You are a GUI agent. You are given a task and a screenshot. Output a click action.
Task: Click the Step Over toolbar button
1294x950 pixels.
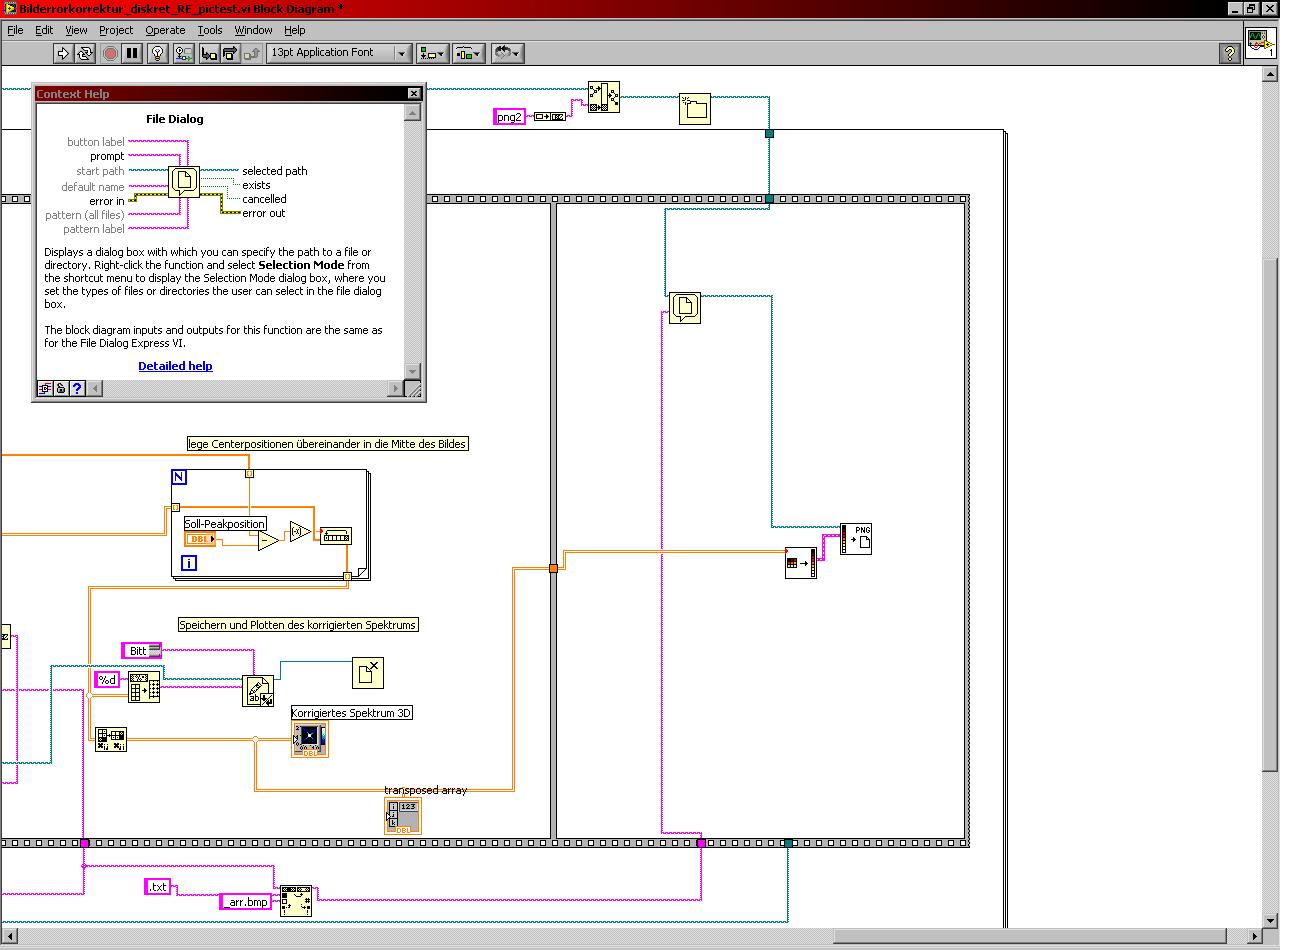pyautogui.click(x=232, y=53)
